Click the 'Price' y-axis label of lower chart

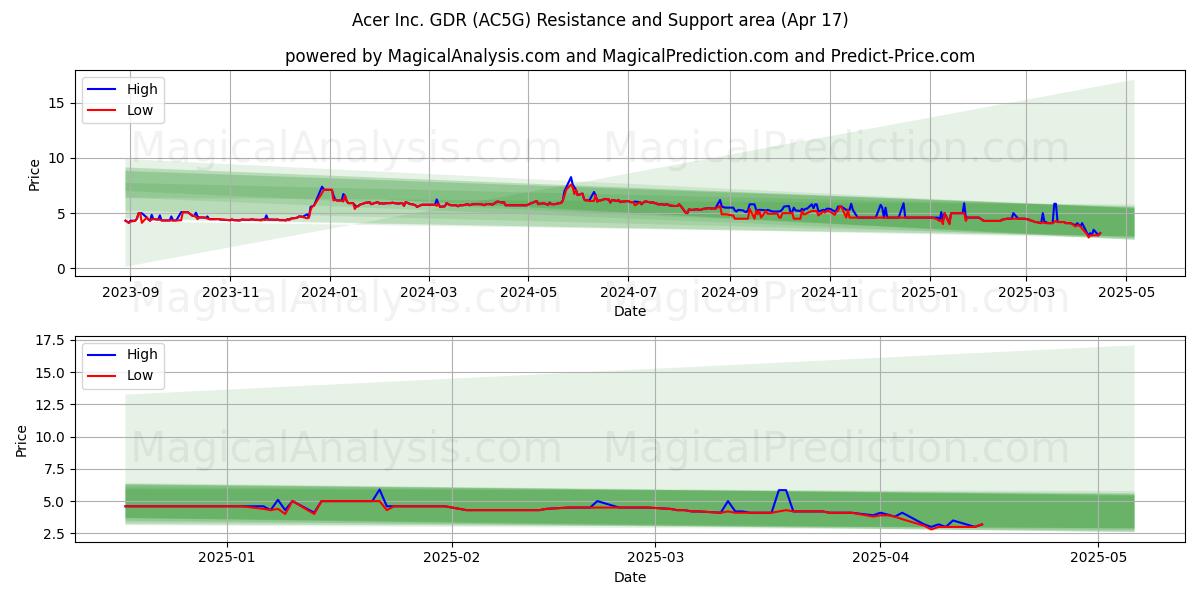point(23,441)
